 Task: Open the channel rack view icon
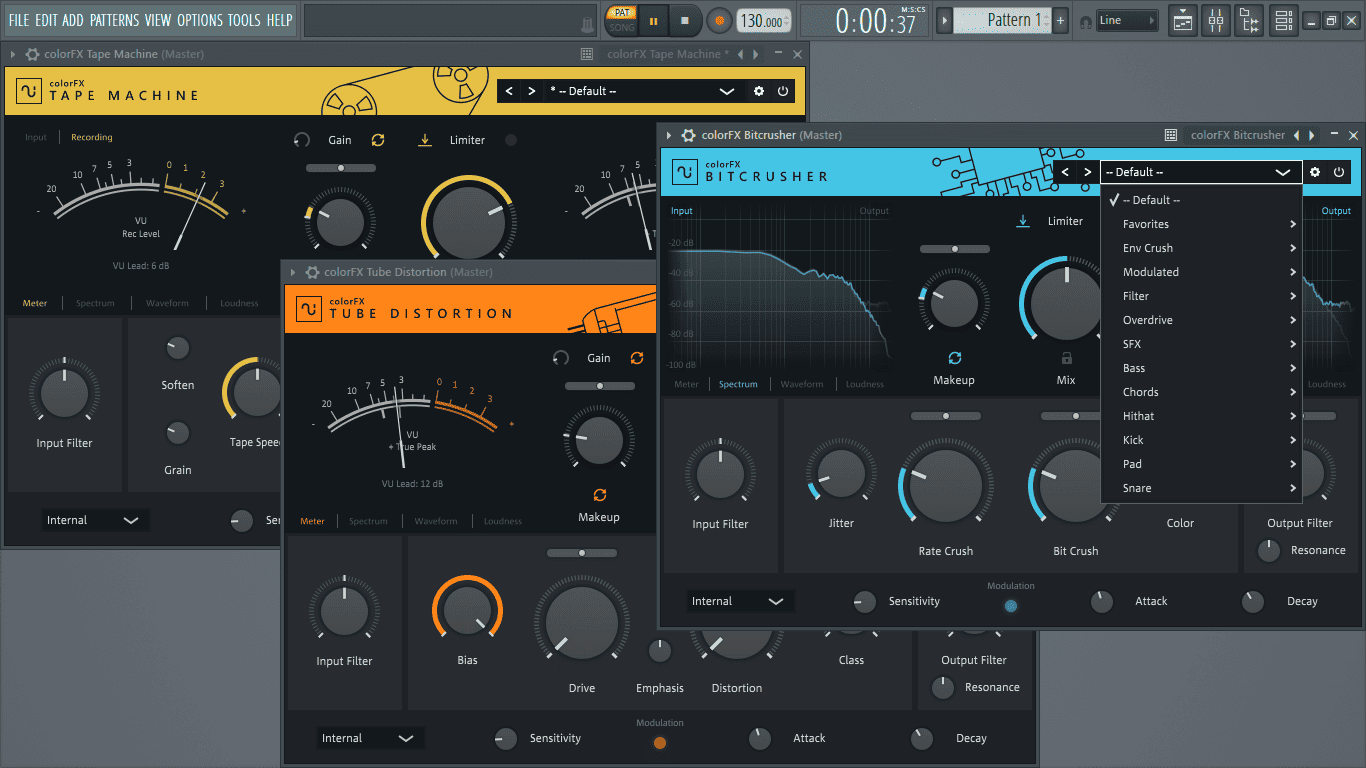1284,20
